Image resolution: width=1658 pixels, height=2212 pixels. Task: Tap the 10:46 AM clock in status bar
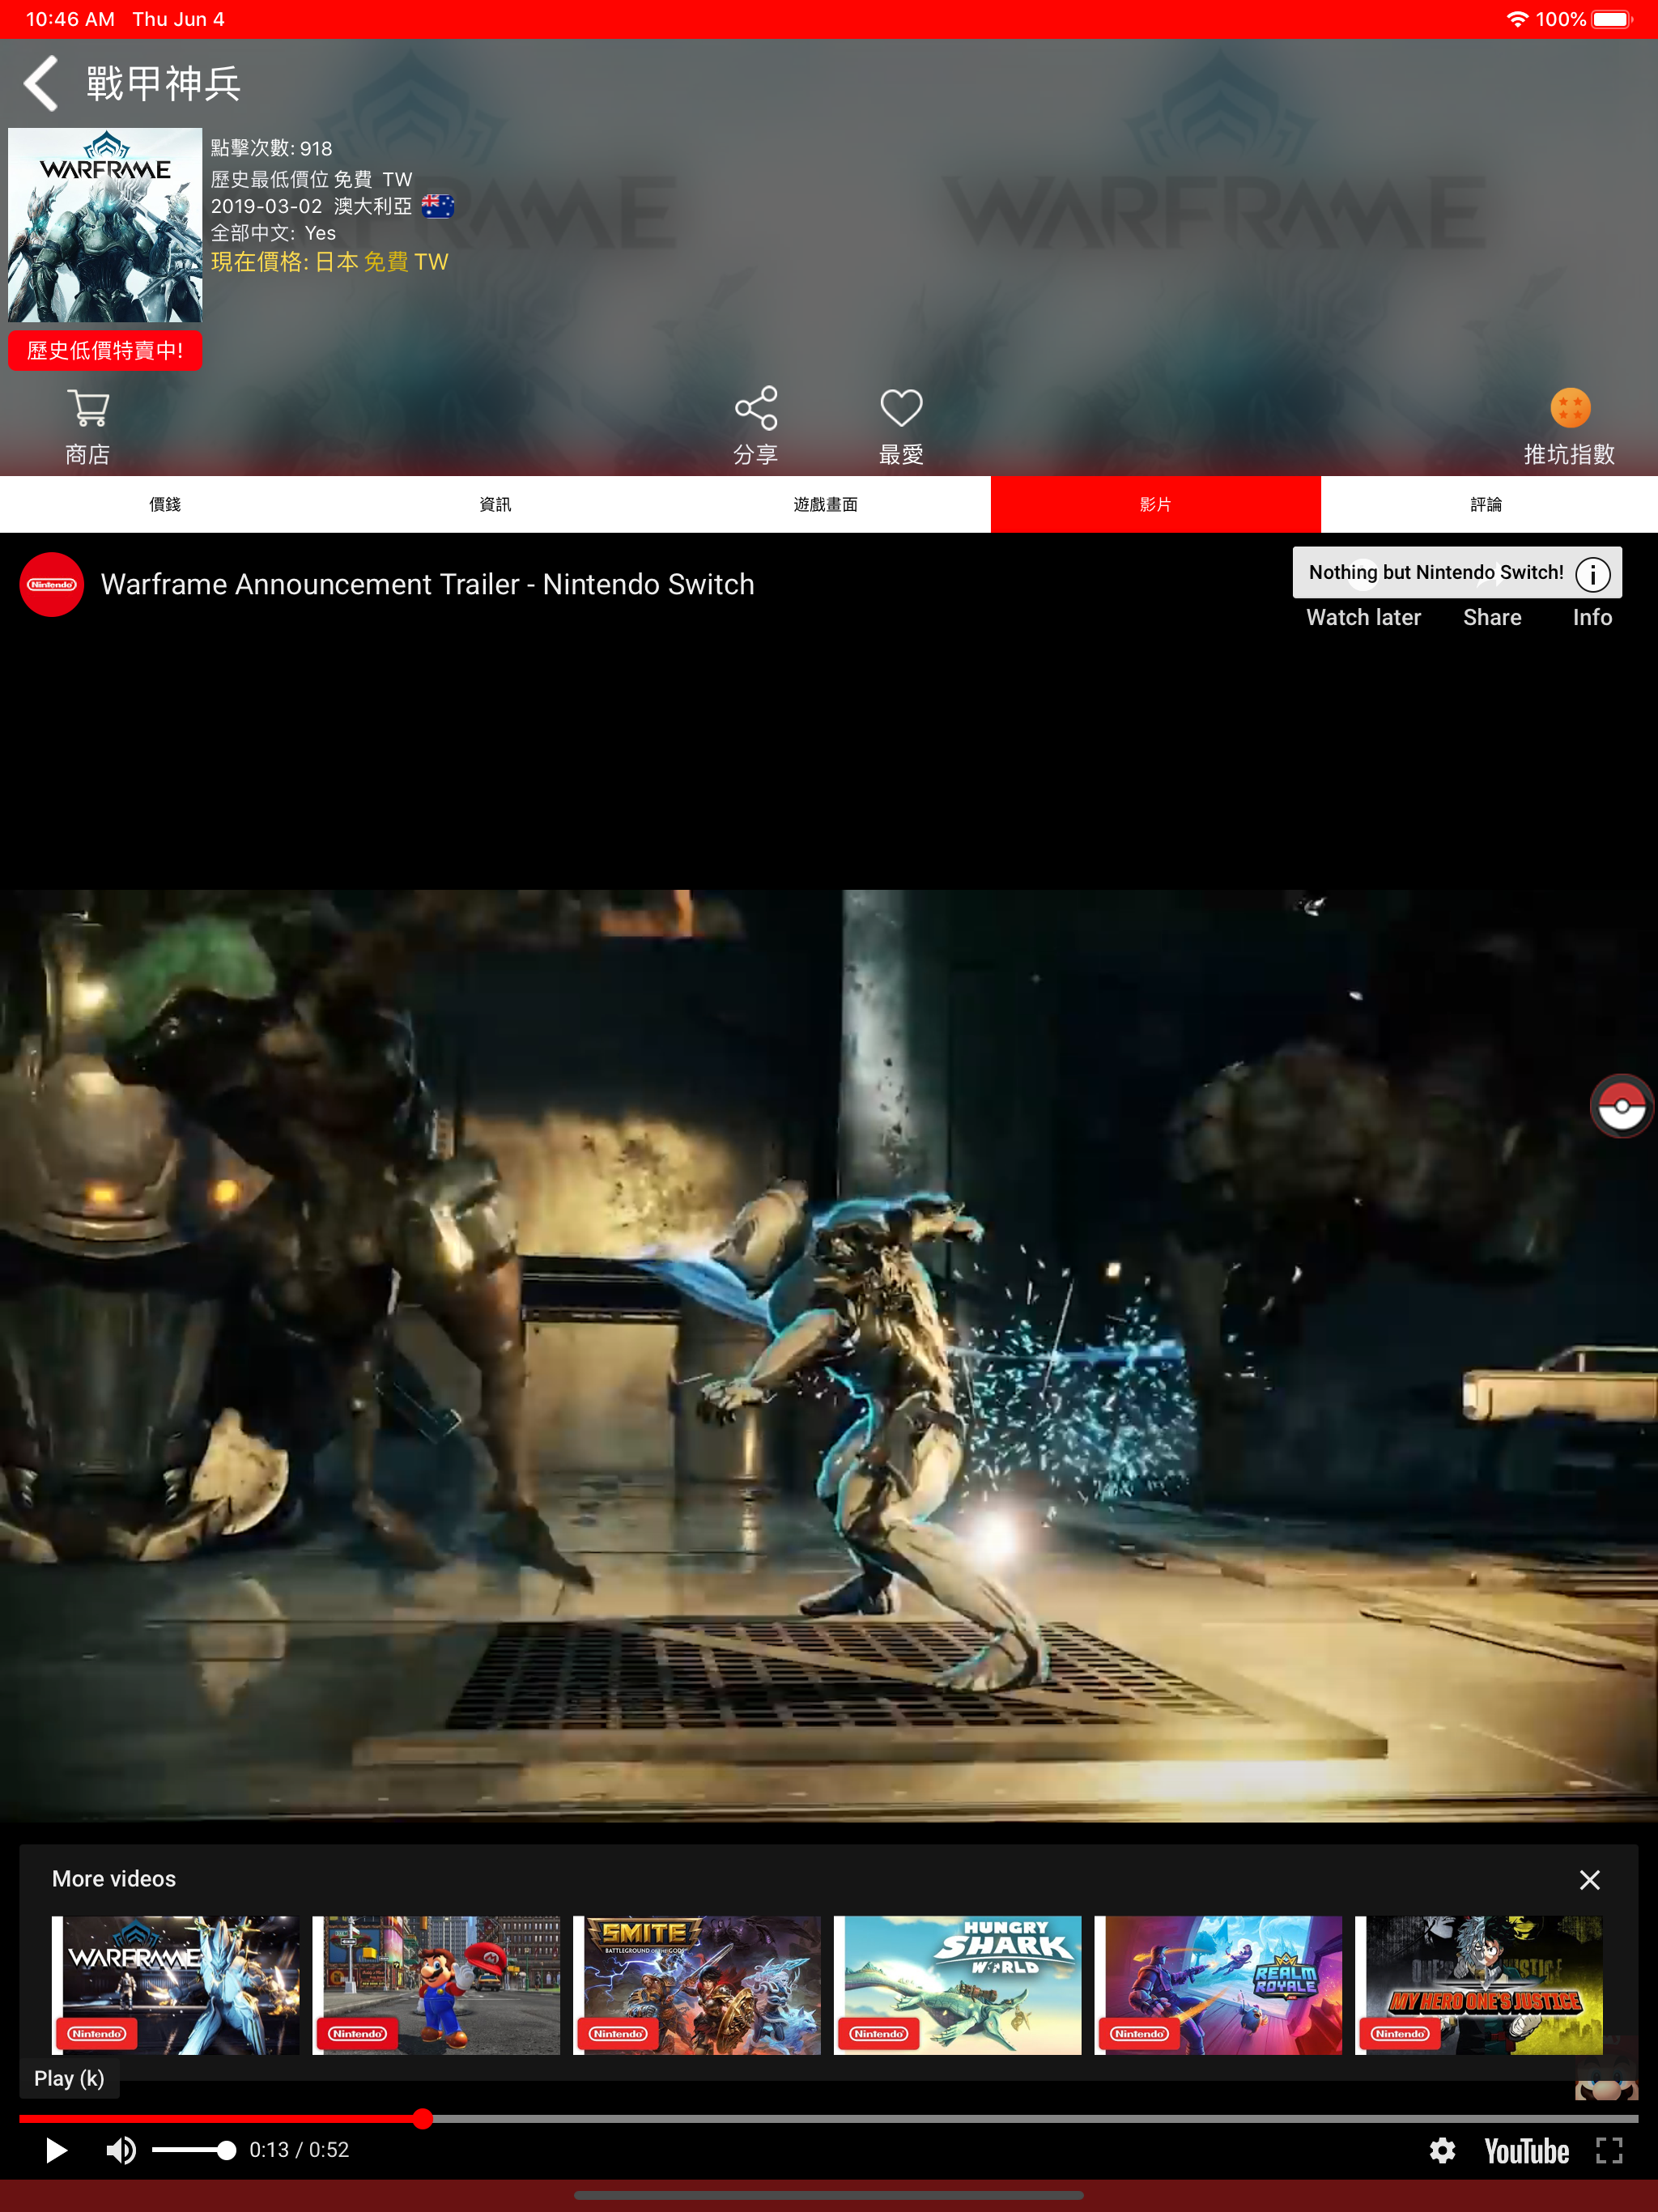[x=70, y=19]
